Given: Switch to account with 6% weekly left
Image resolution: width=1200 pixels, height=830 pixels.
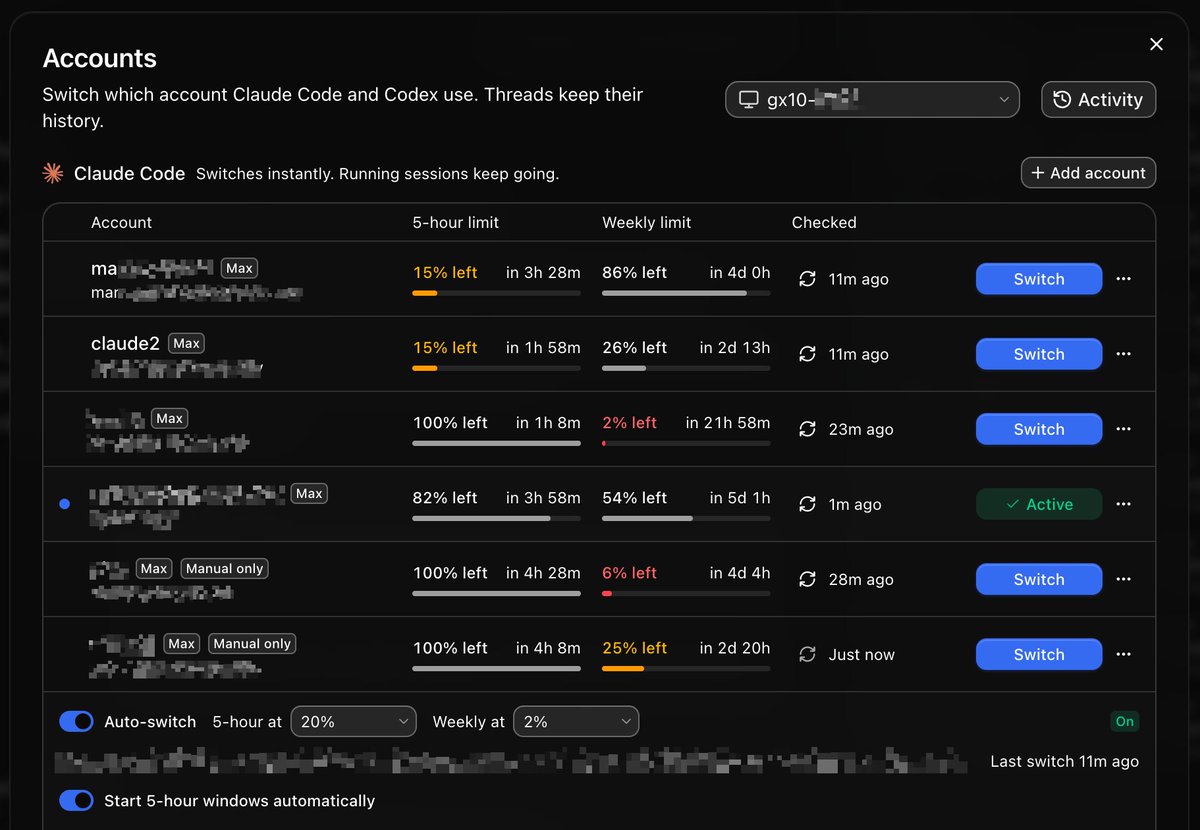Looking at the screenshot, I should tap(1039, 579).
